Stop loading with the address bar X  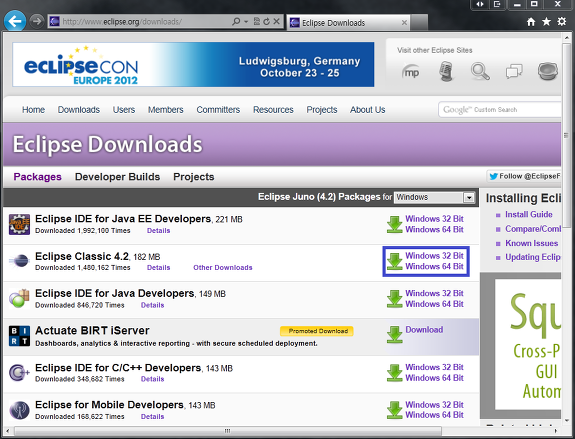[x=276, y=22]
